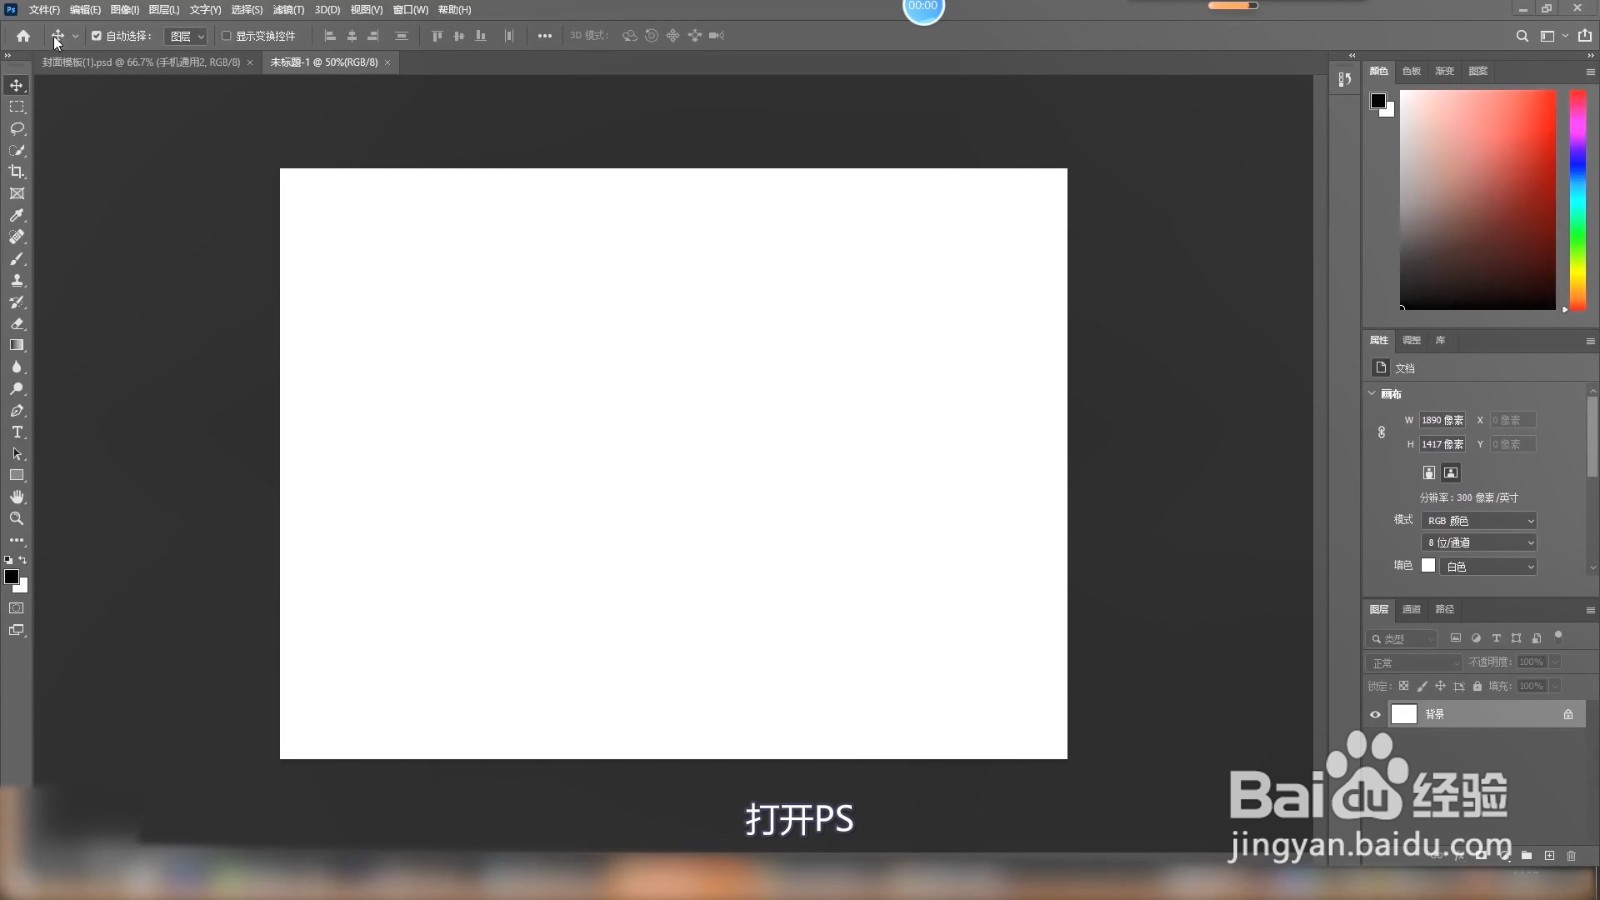Open the 8 位/通道 bit depth dropdown
Screen dimensions: 1600x900
1479,543
